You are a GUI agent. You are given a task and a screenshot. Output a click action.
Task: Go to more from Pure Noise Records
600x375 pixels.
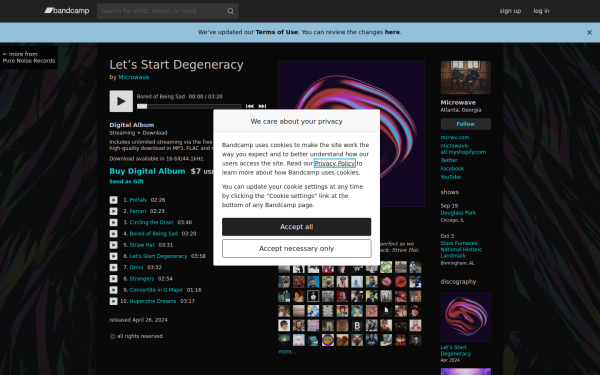pos(29,57)
